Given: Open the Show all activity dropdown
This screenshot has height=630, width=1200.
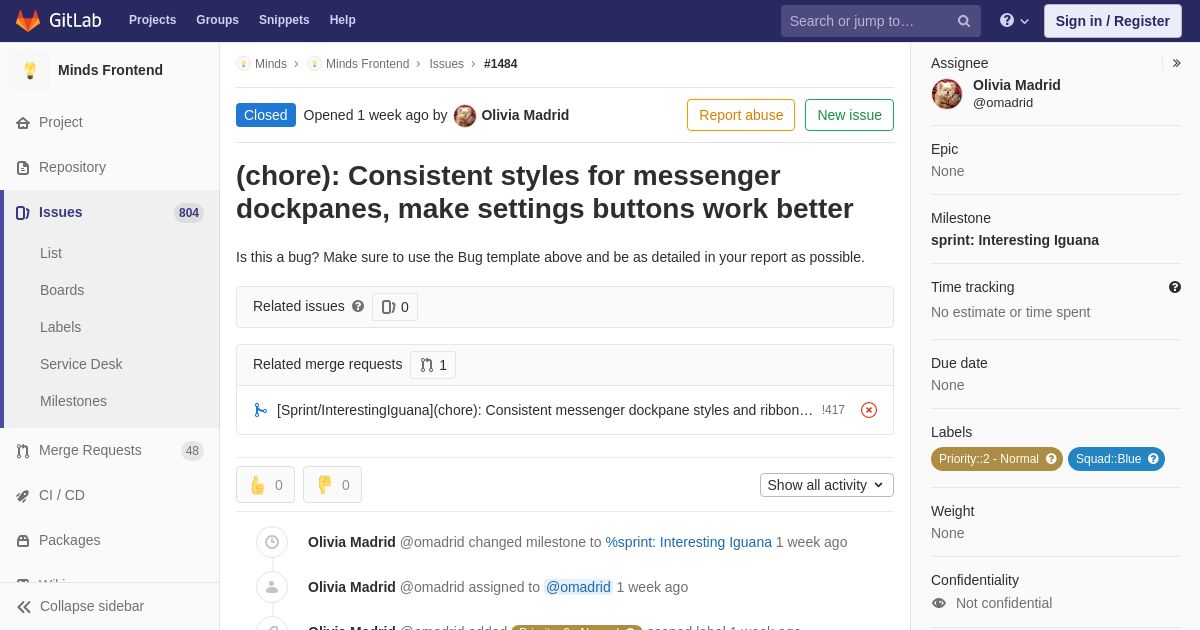Looking at the screenshot, I should [827, 485].
